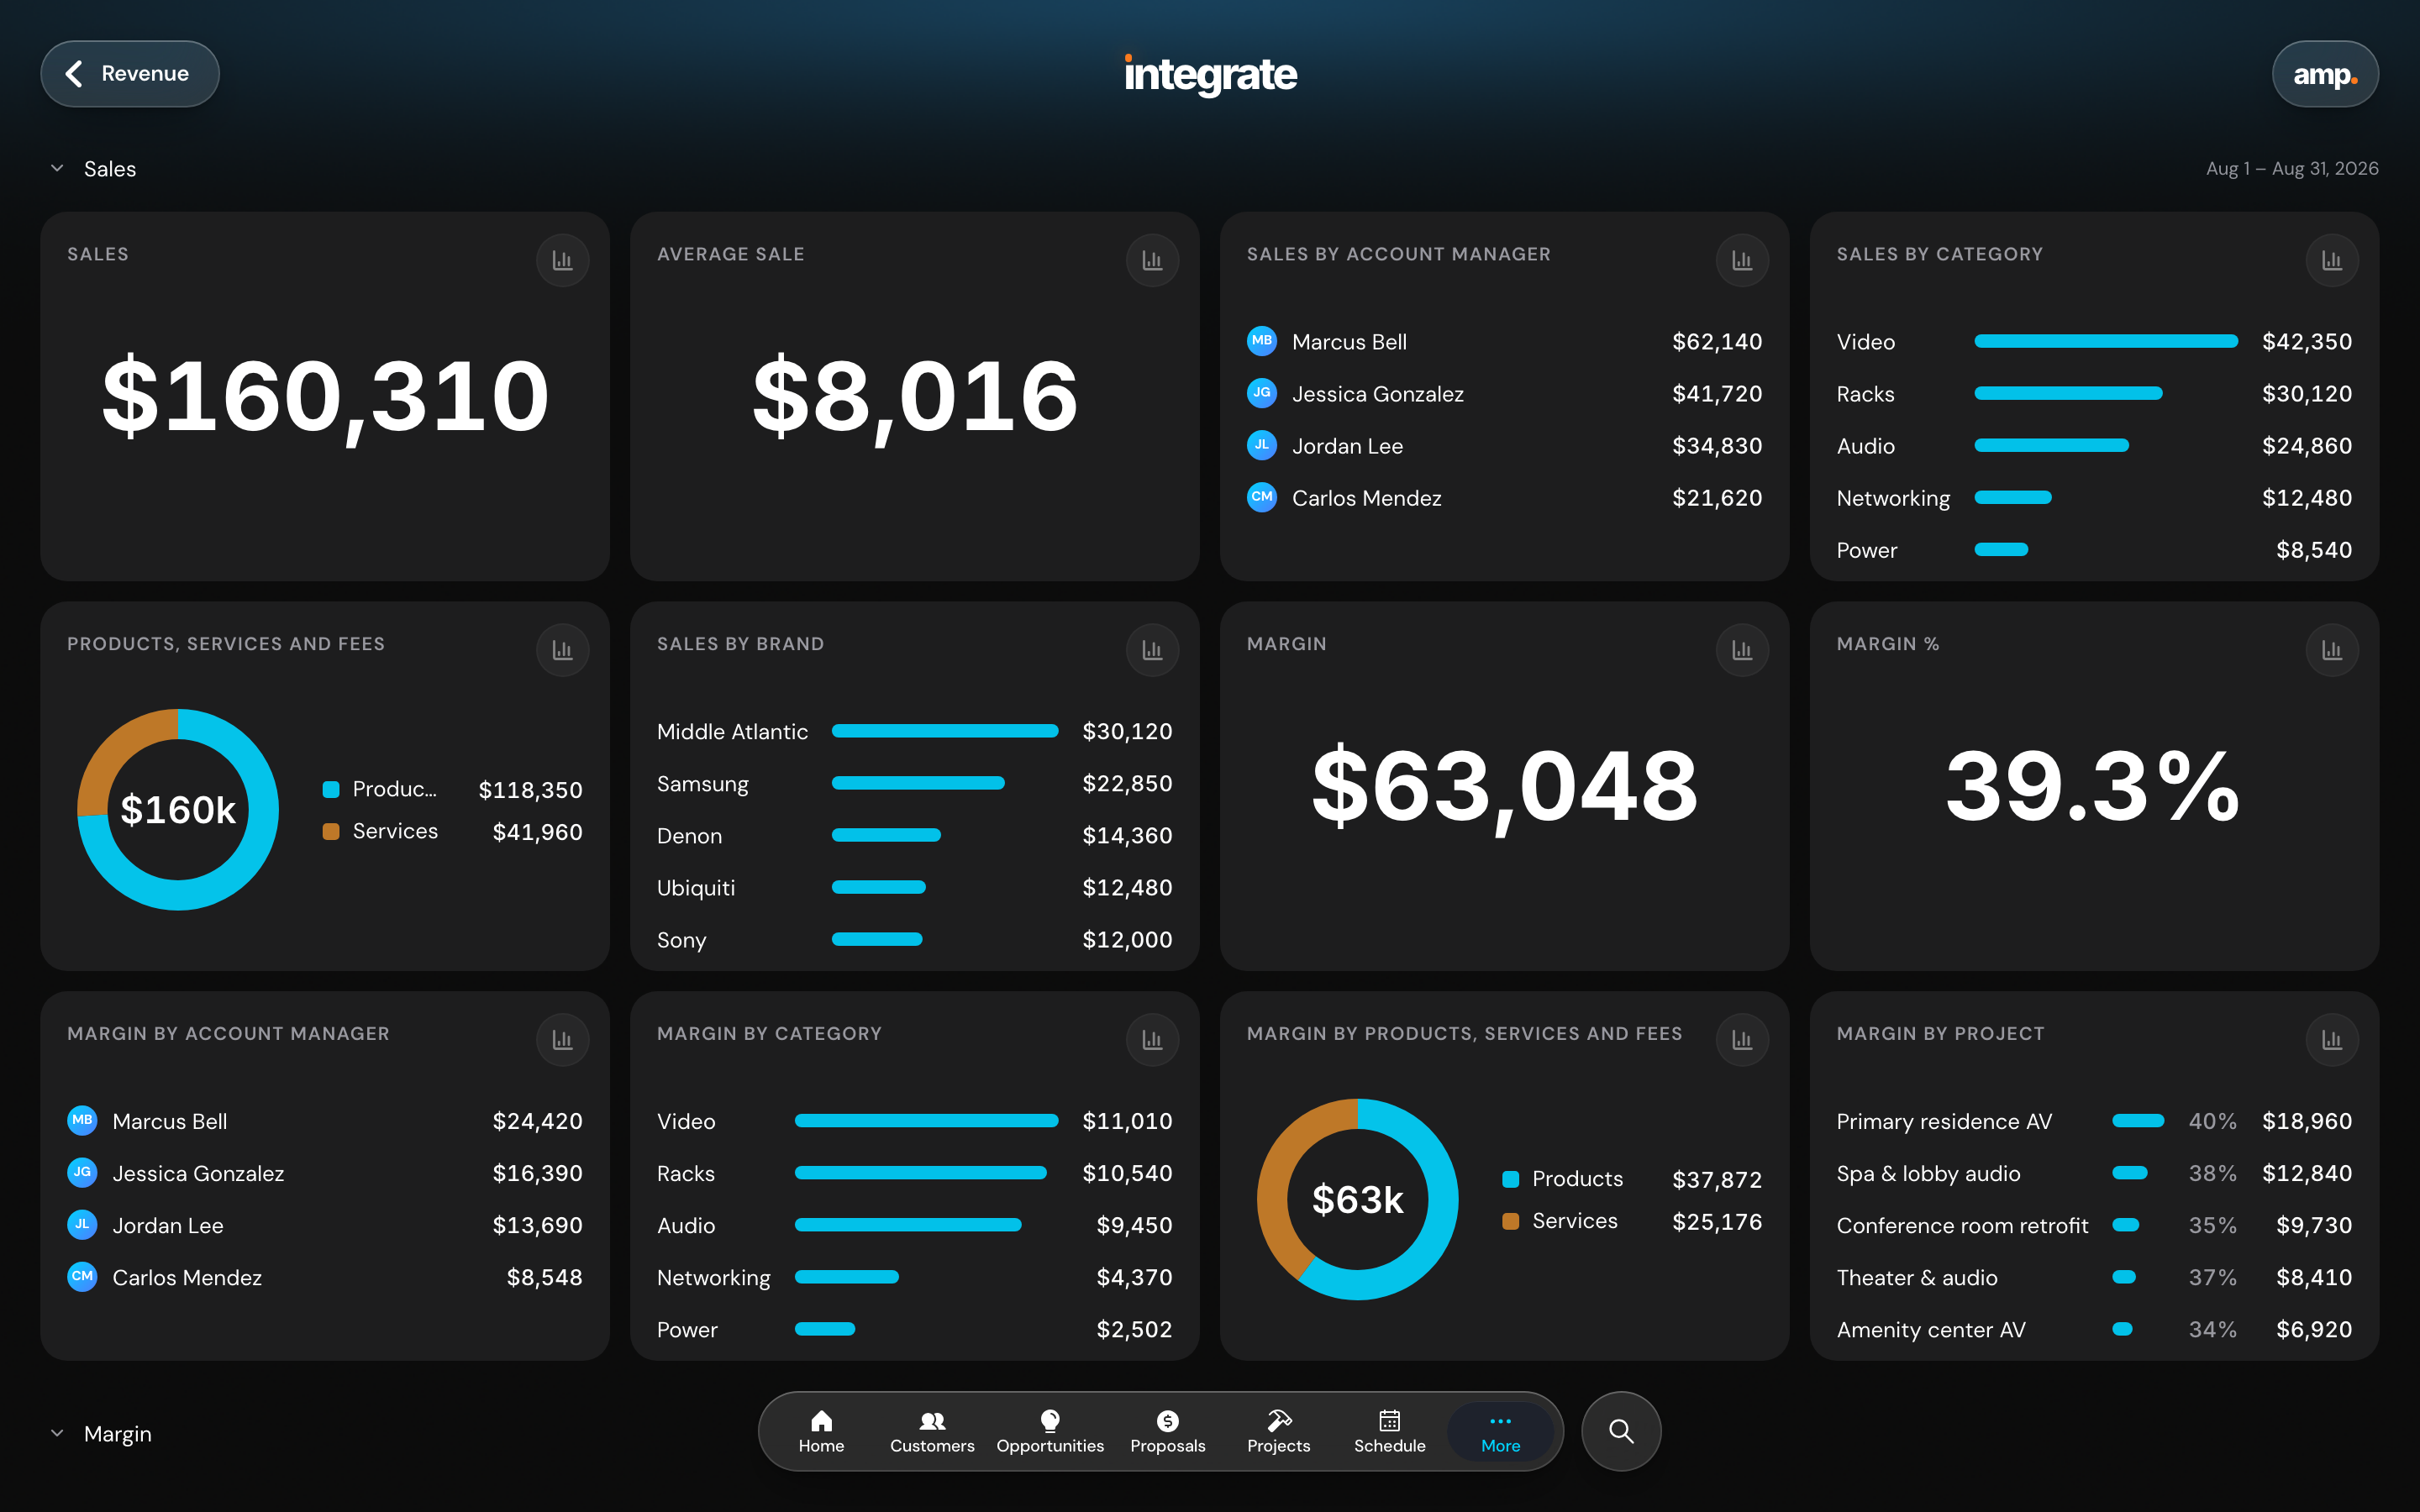
Task: Open chart icon on Margin by Category card
Action: pyautogui.click(x=1152, y=1041)
